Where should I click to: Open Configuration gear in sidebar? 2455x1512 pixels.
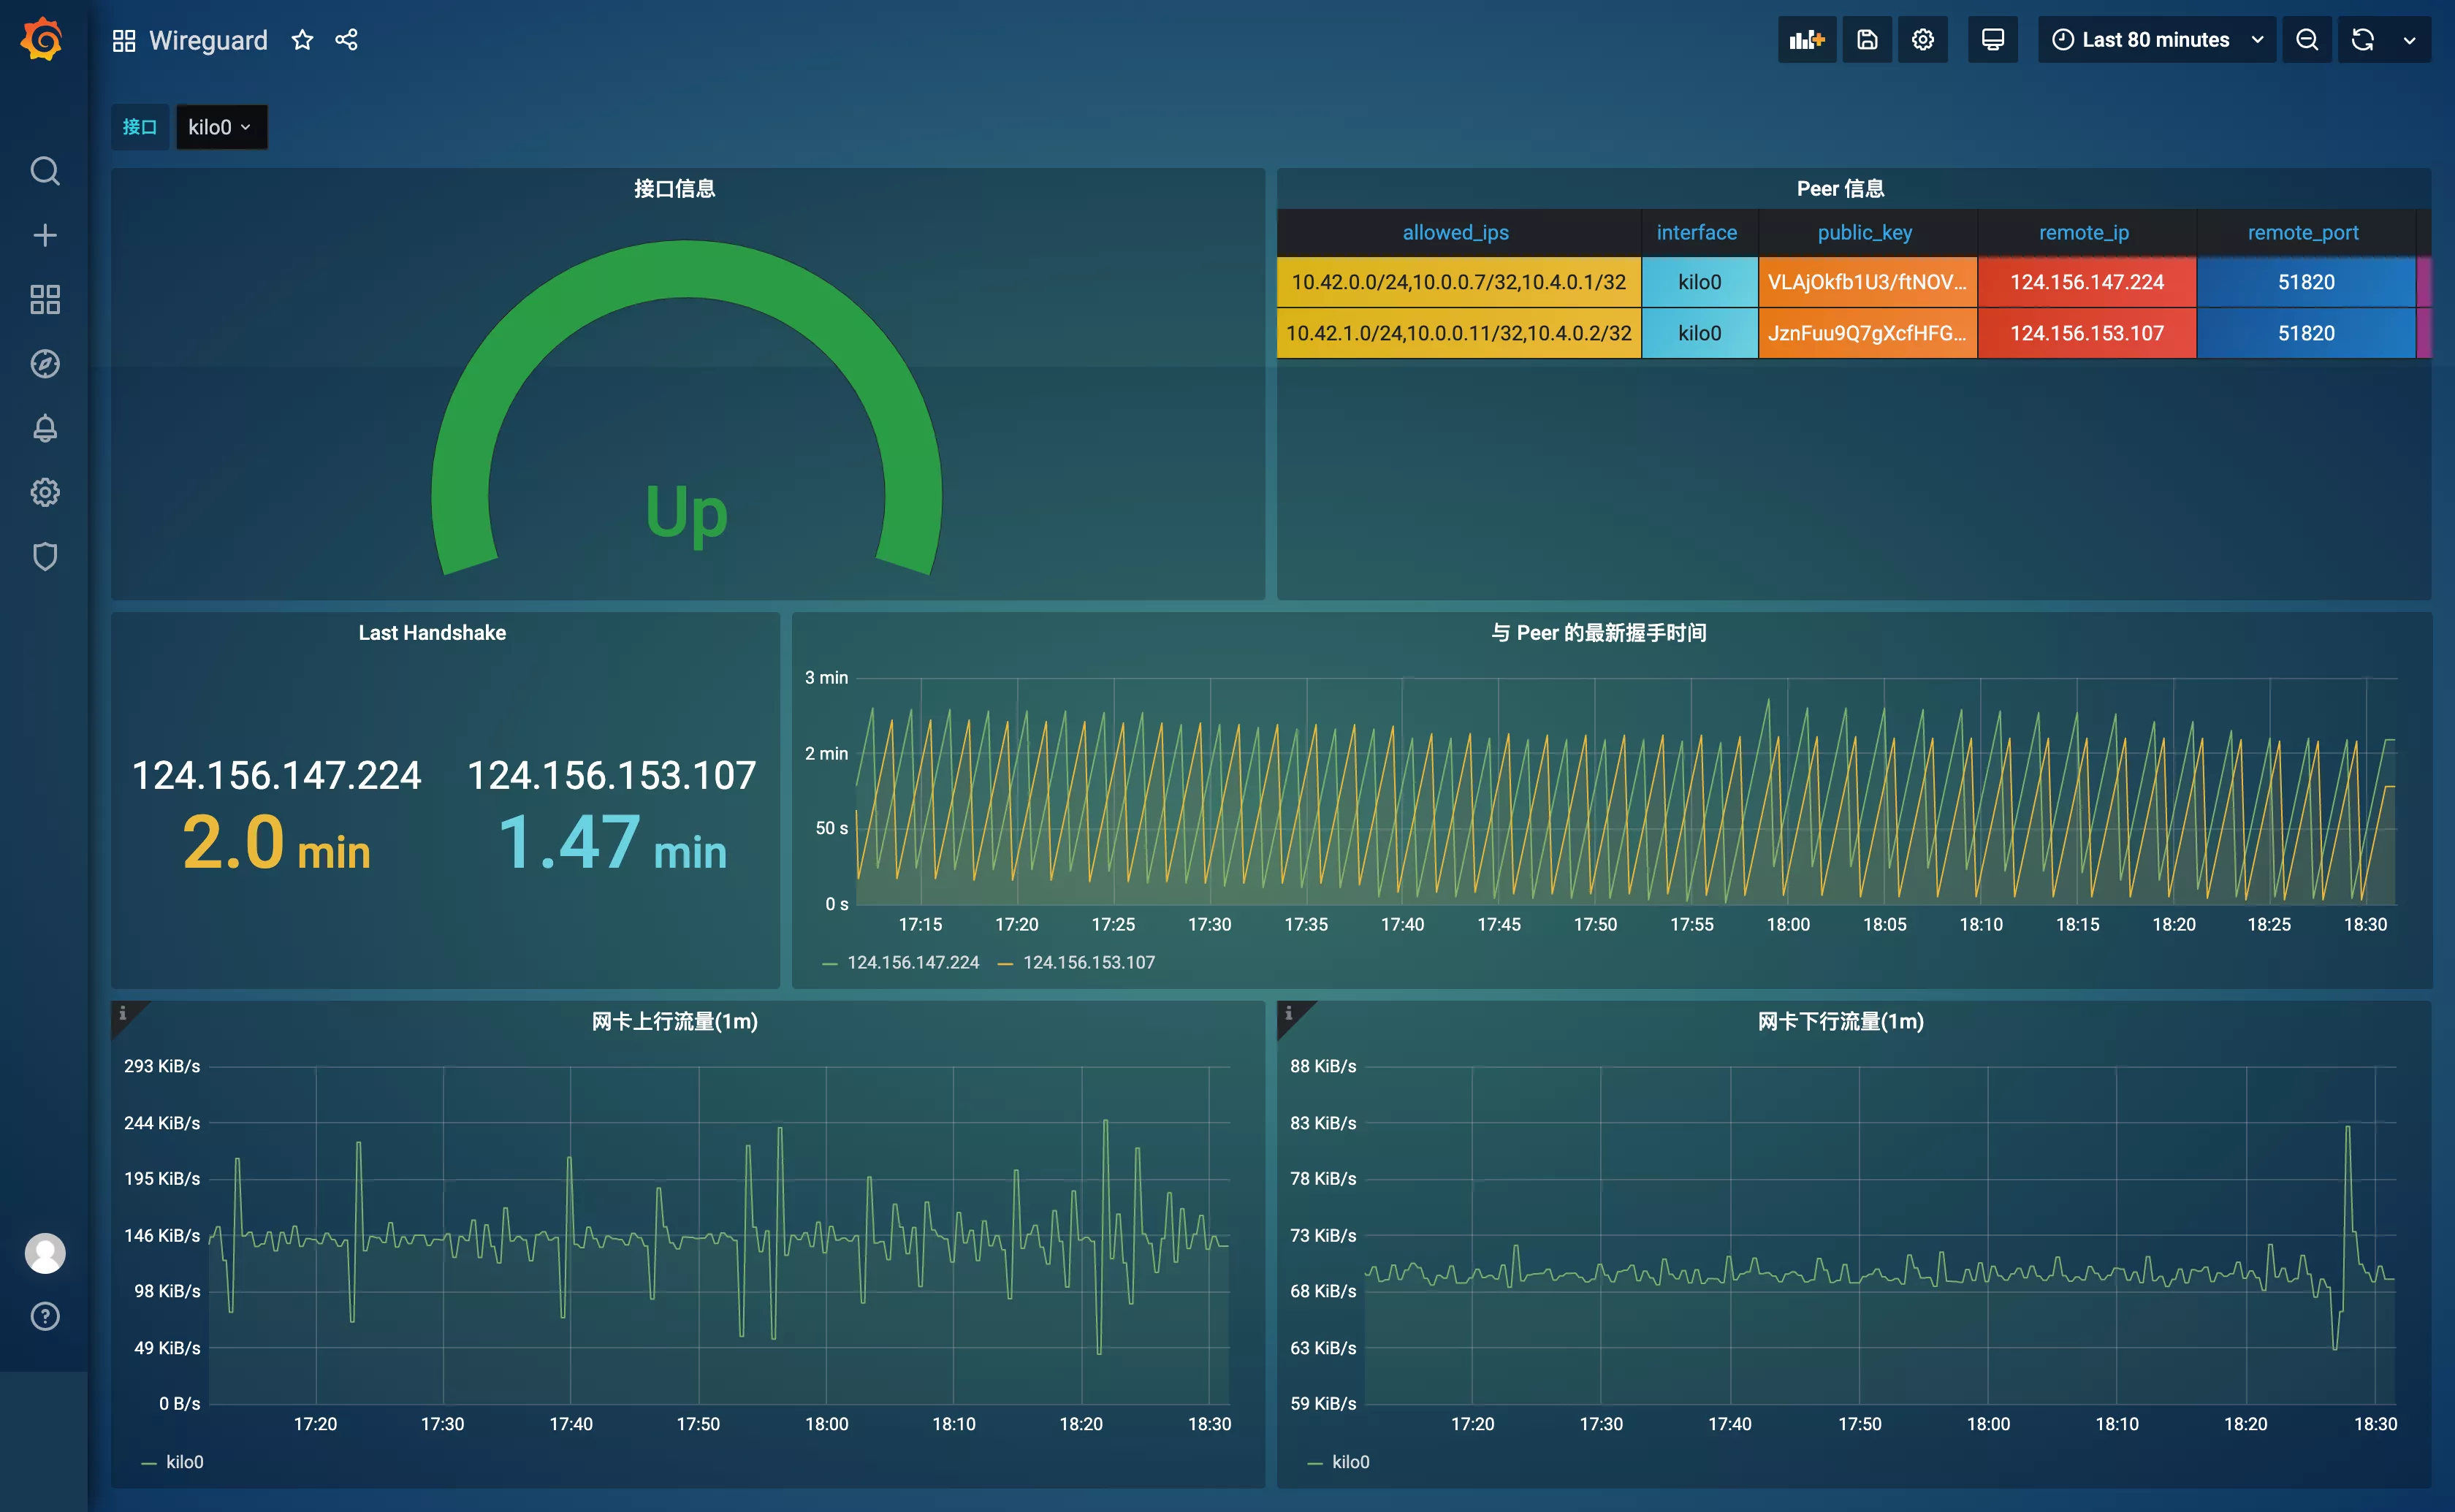tap(45, 492)
